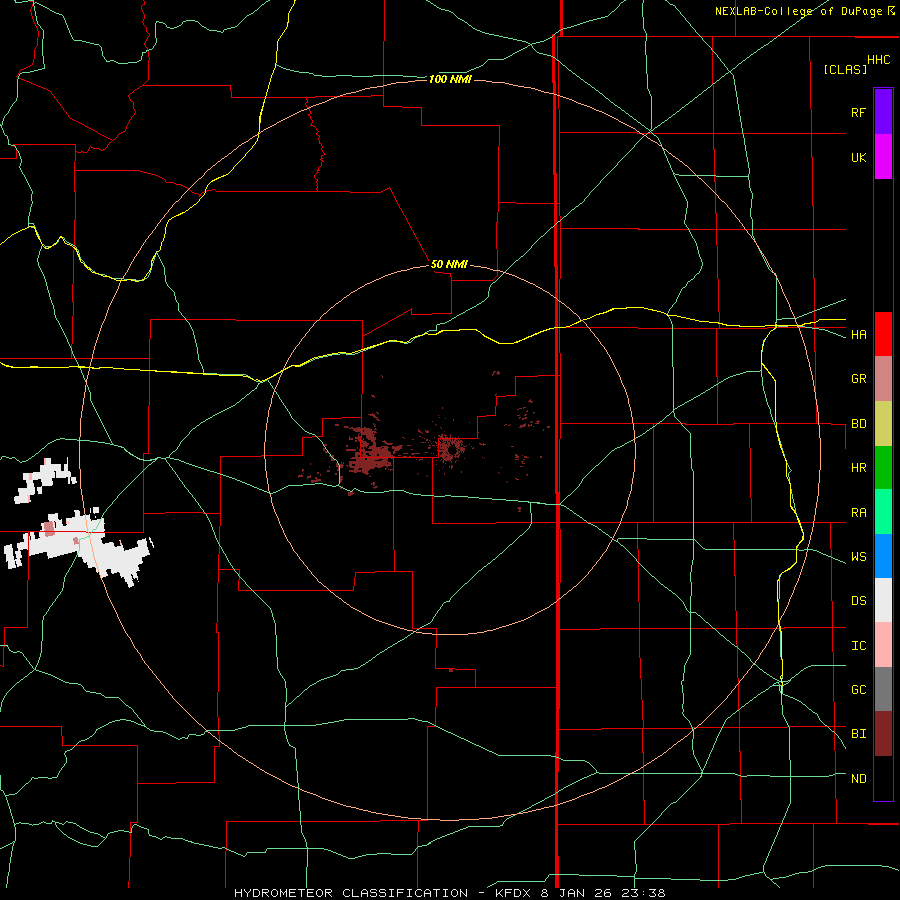
Task: Click the blue WS legend swatch
Action: tap(883, 556)
